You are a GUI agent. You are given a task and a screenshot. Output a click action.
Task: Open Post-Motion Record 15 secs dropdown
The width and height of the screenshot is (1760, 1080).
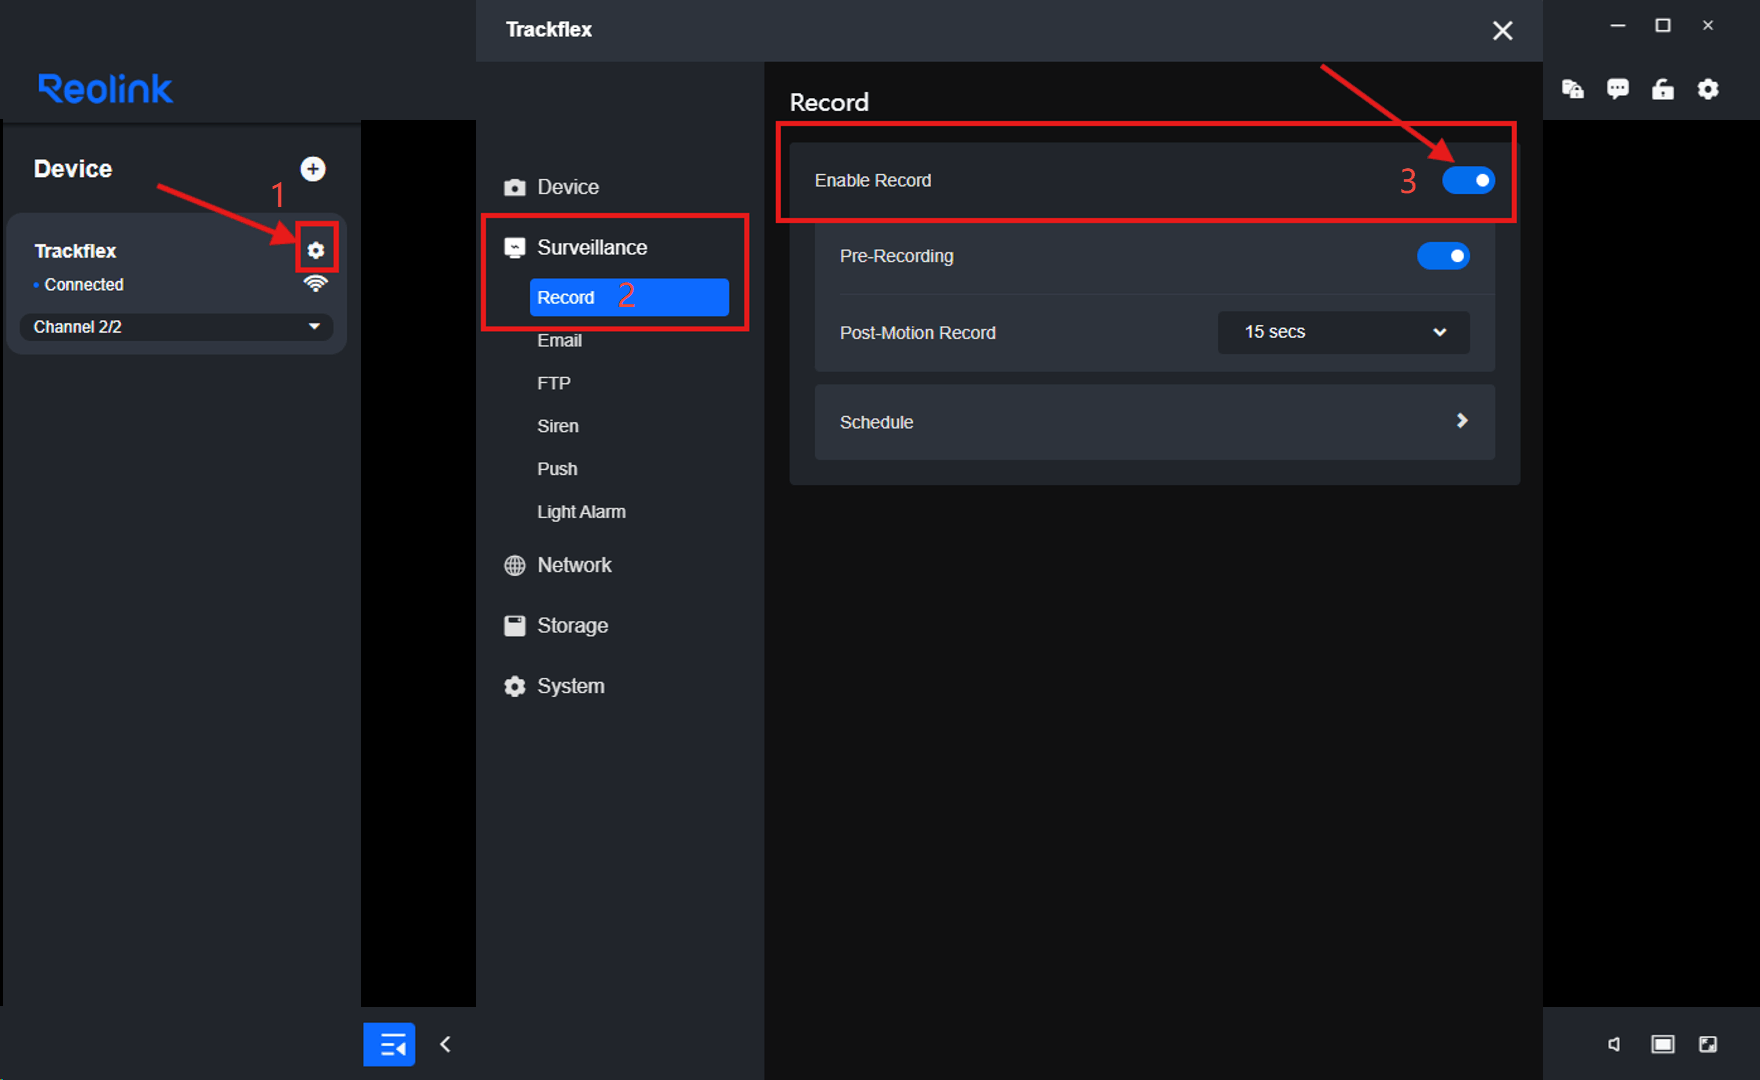pyautogui.click(x=1343, y=332)
